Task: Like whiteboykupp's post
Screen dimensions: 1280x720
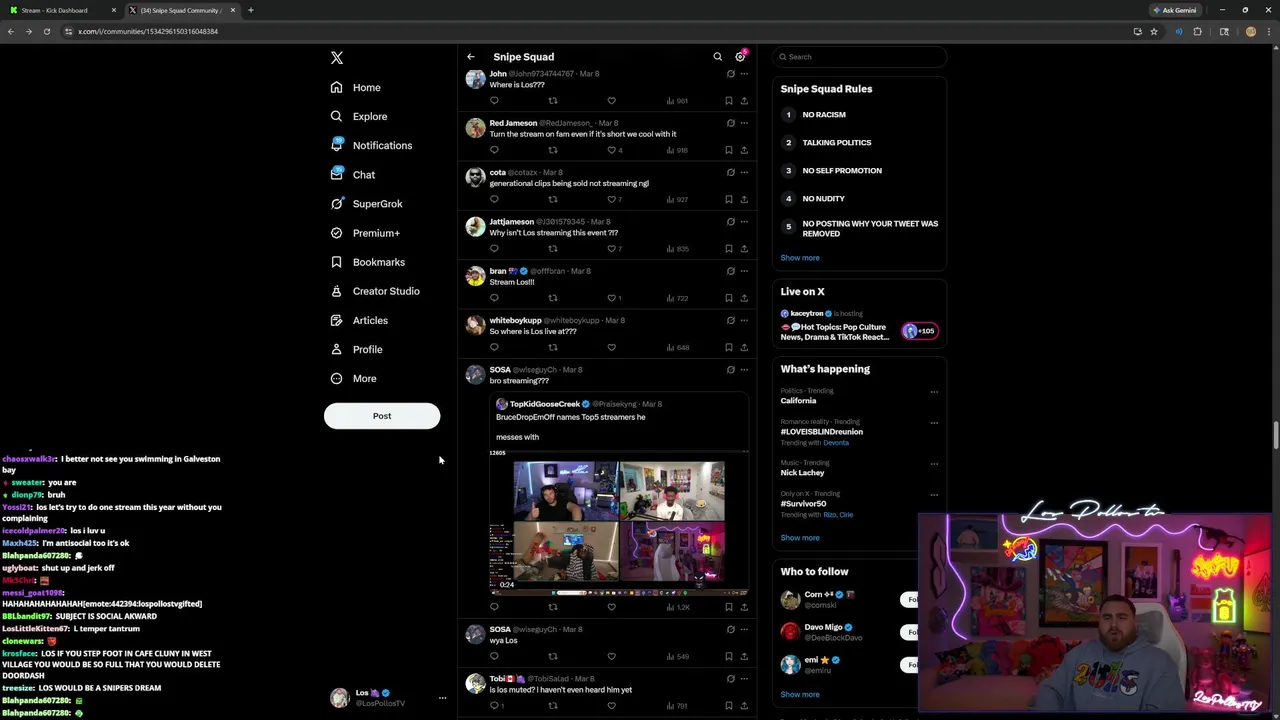Action: [x=611, y=347]
